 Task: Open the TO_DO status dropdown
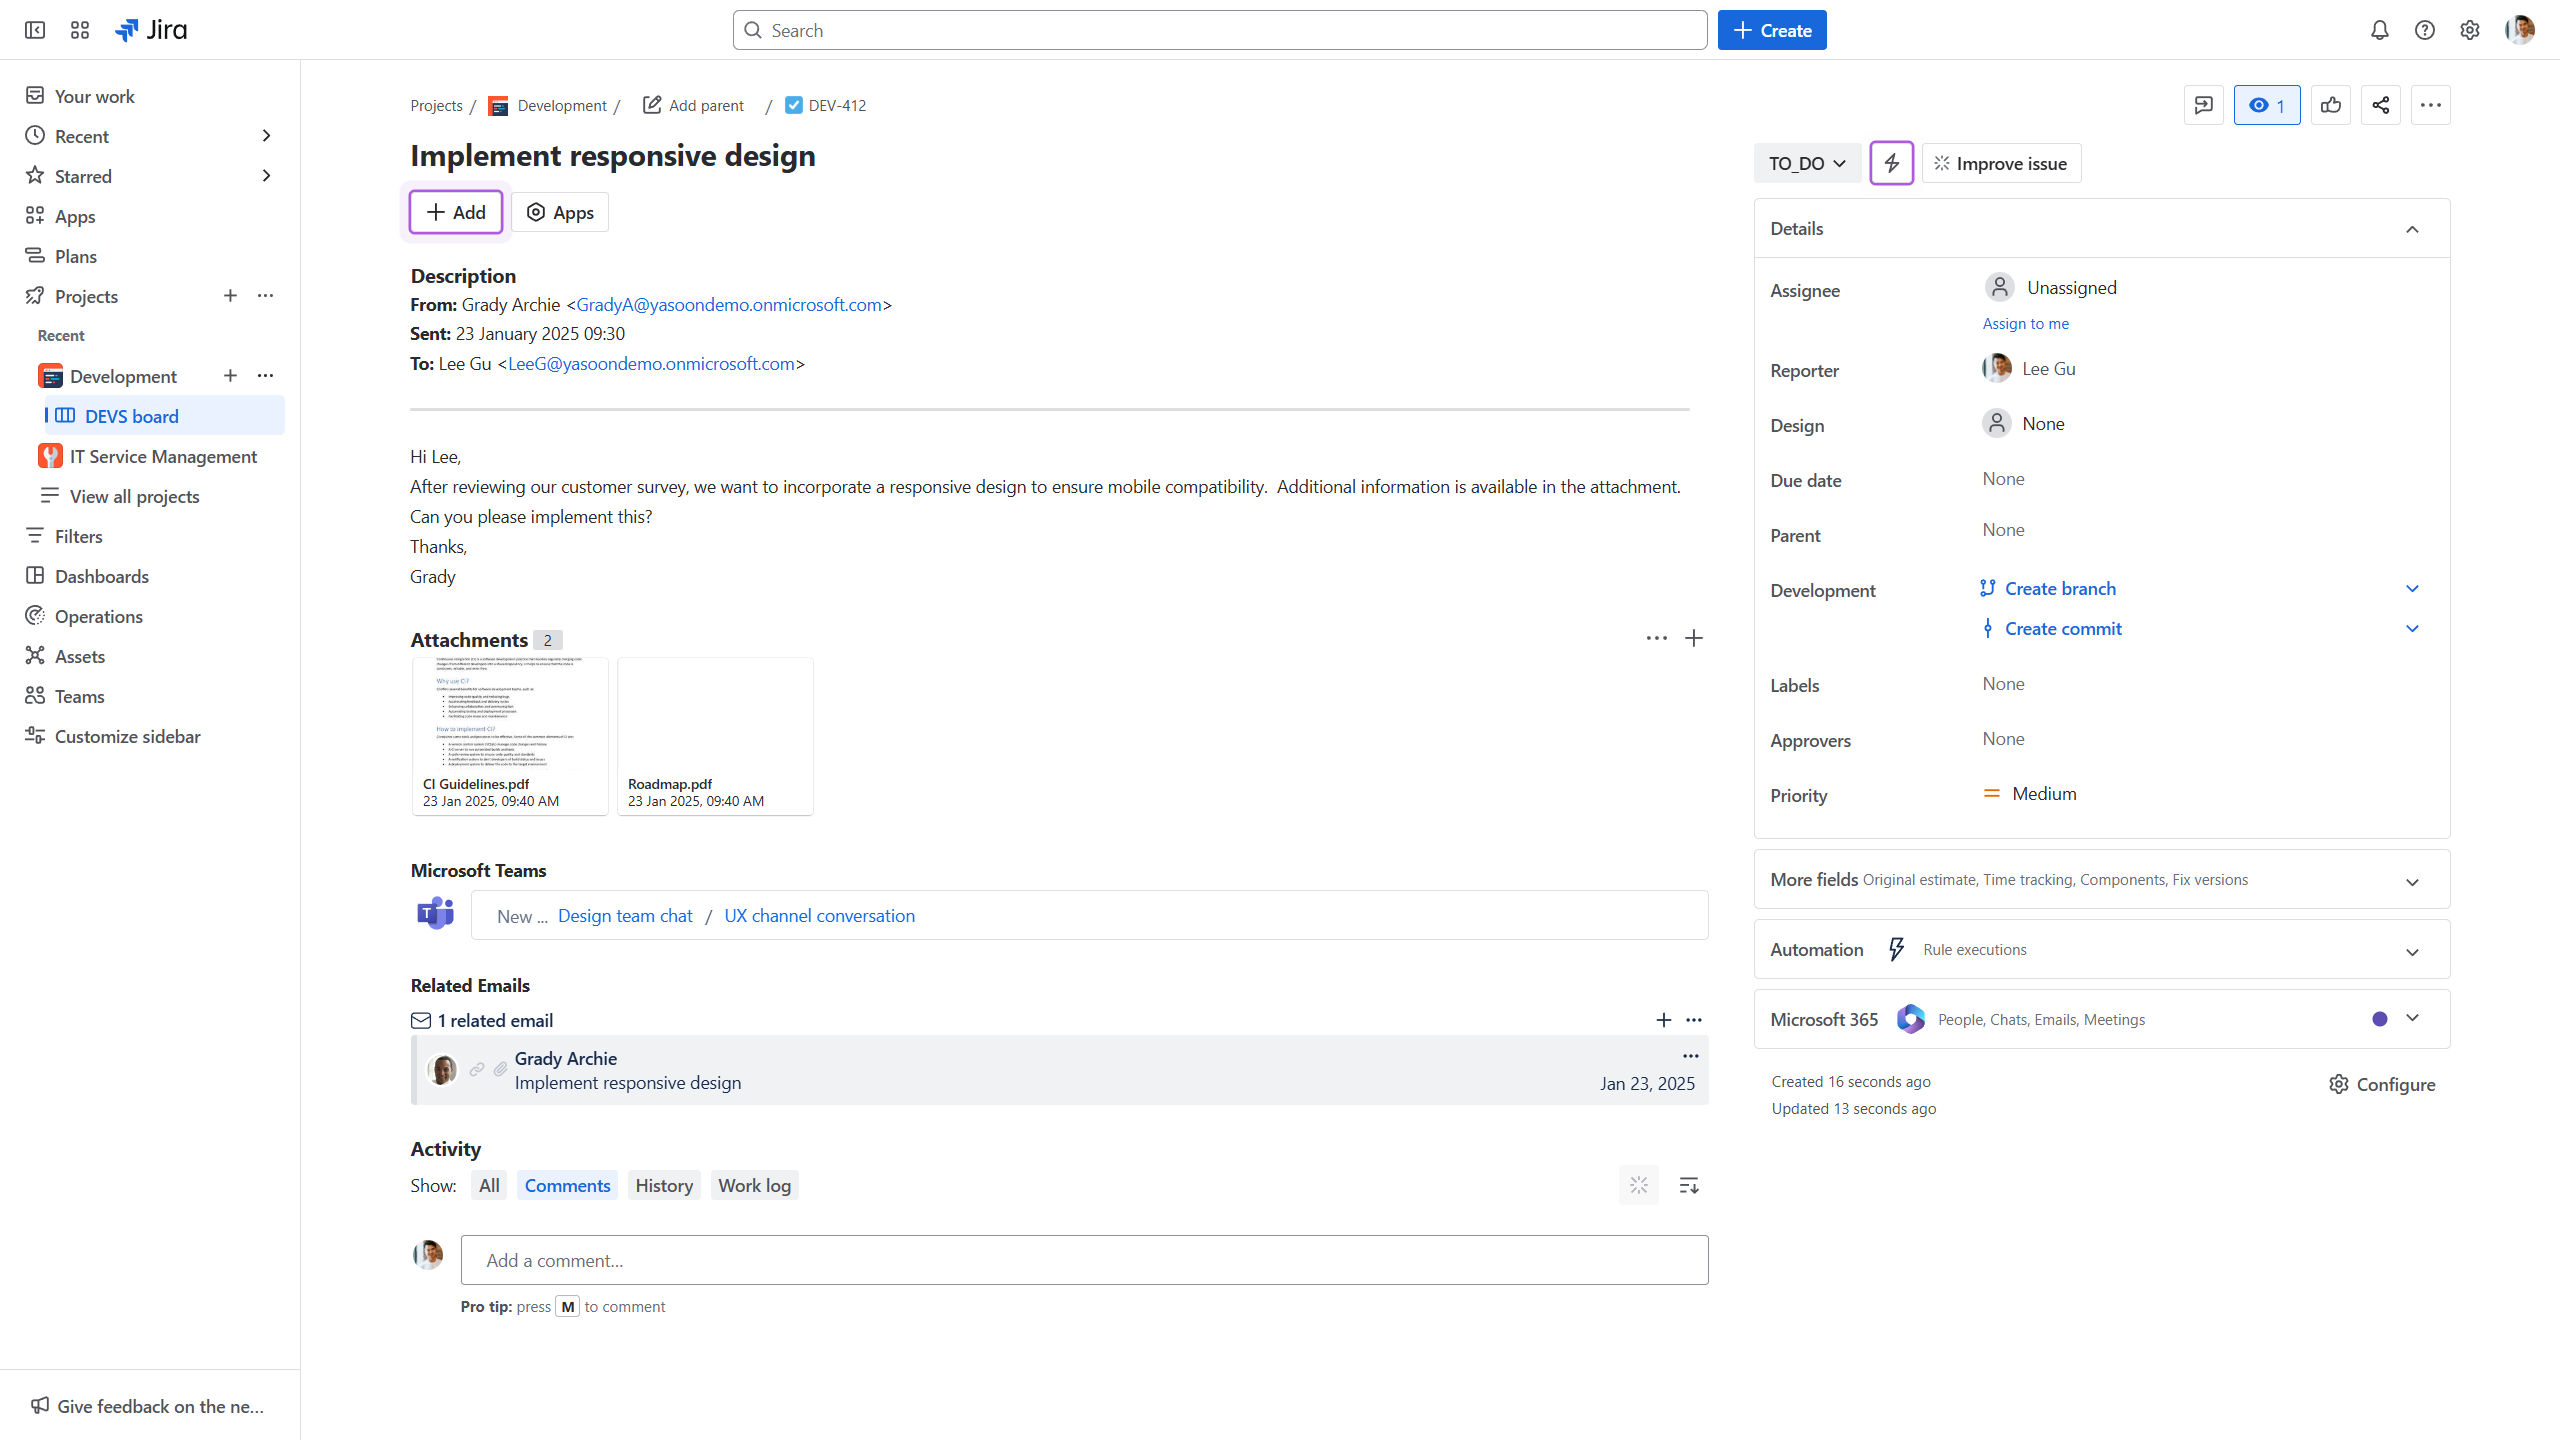pos(1806,163)
